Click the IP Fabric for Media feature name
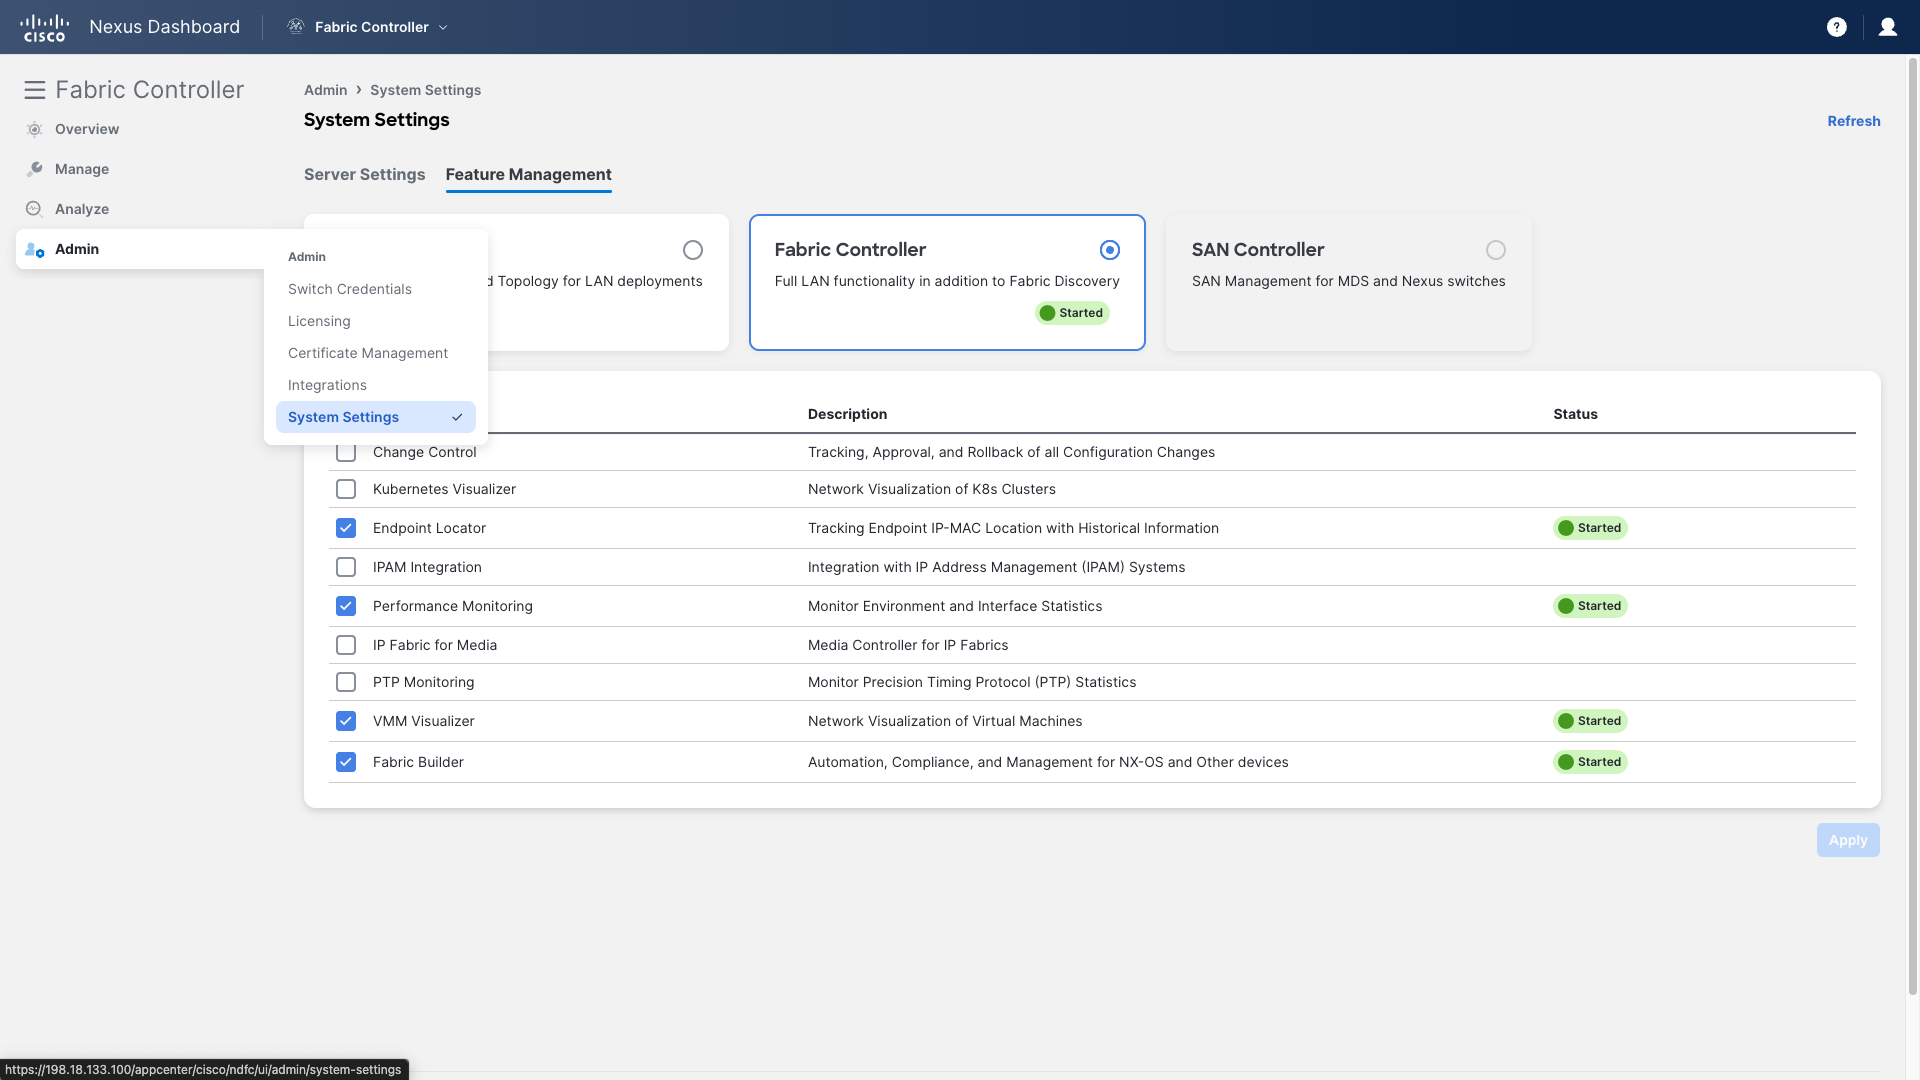 coord(435,645)
